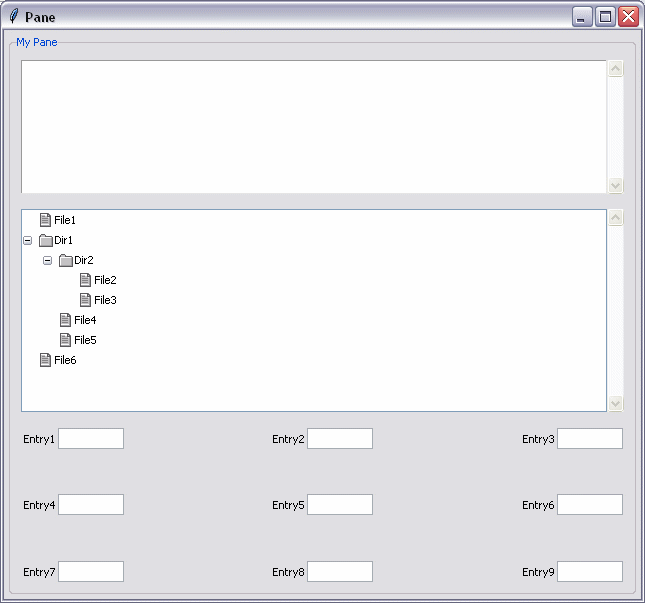The height and width of the screenshot is (603, 645).
Task: Click the empty text area at top
Action: tap(313, 126)
